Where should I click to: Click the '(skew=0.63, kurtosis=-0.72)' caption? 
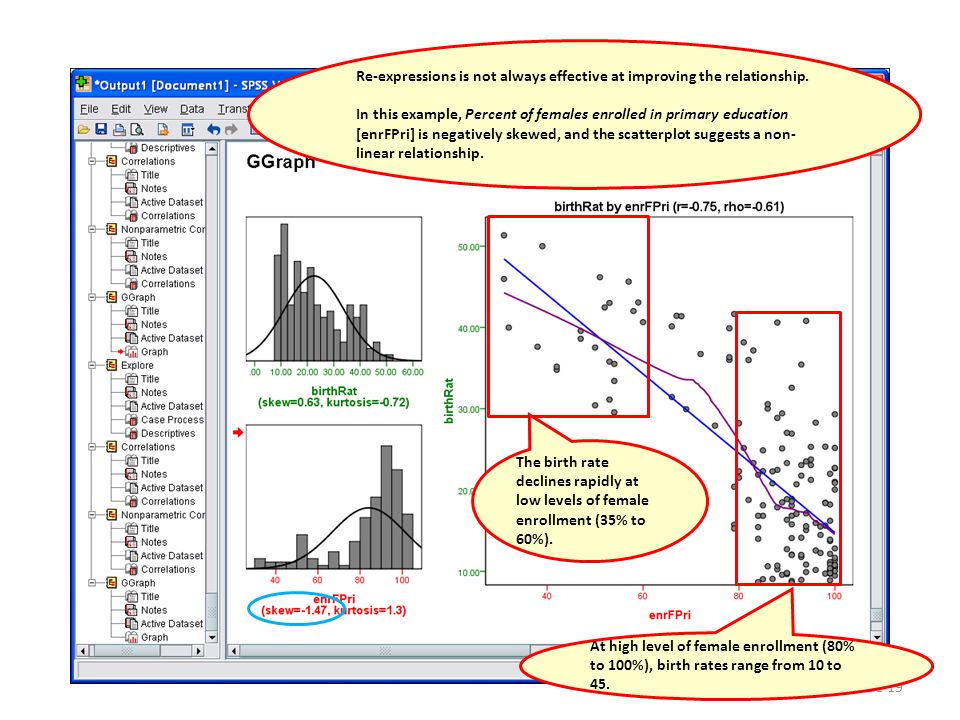[x=334, y=402]
